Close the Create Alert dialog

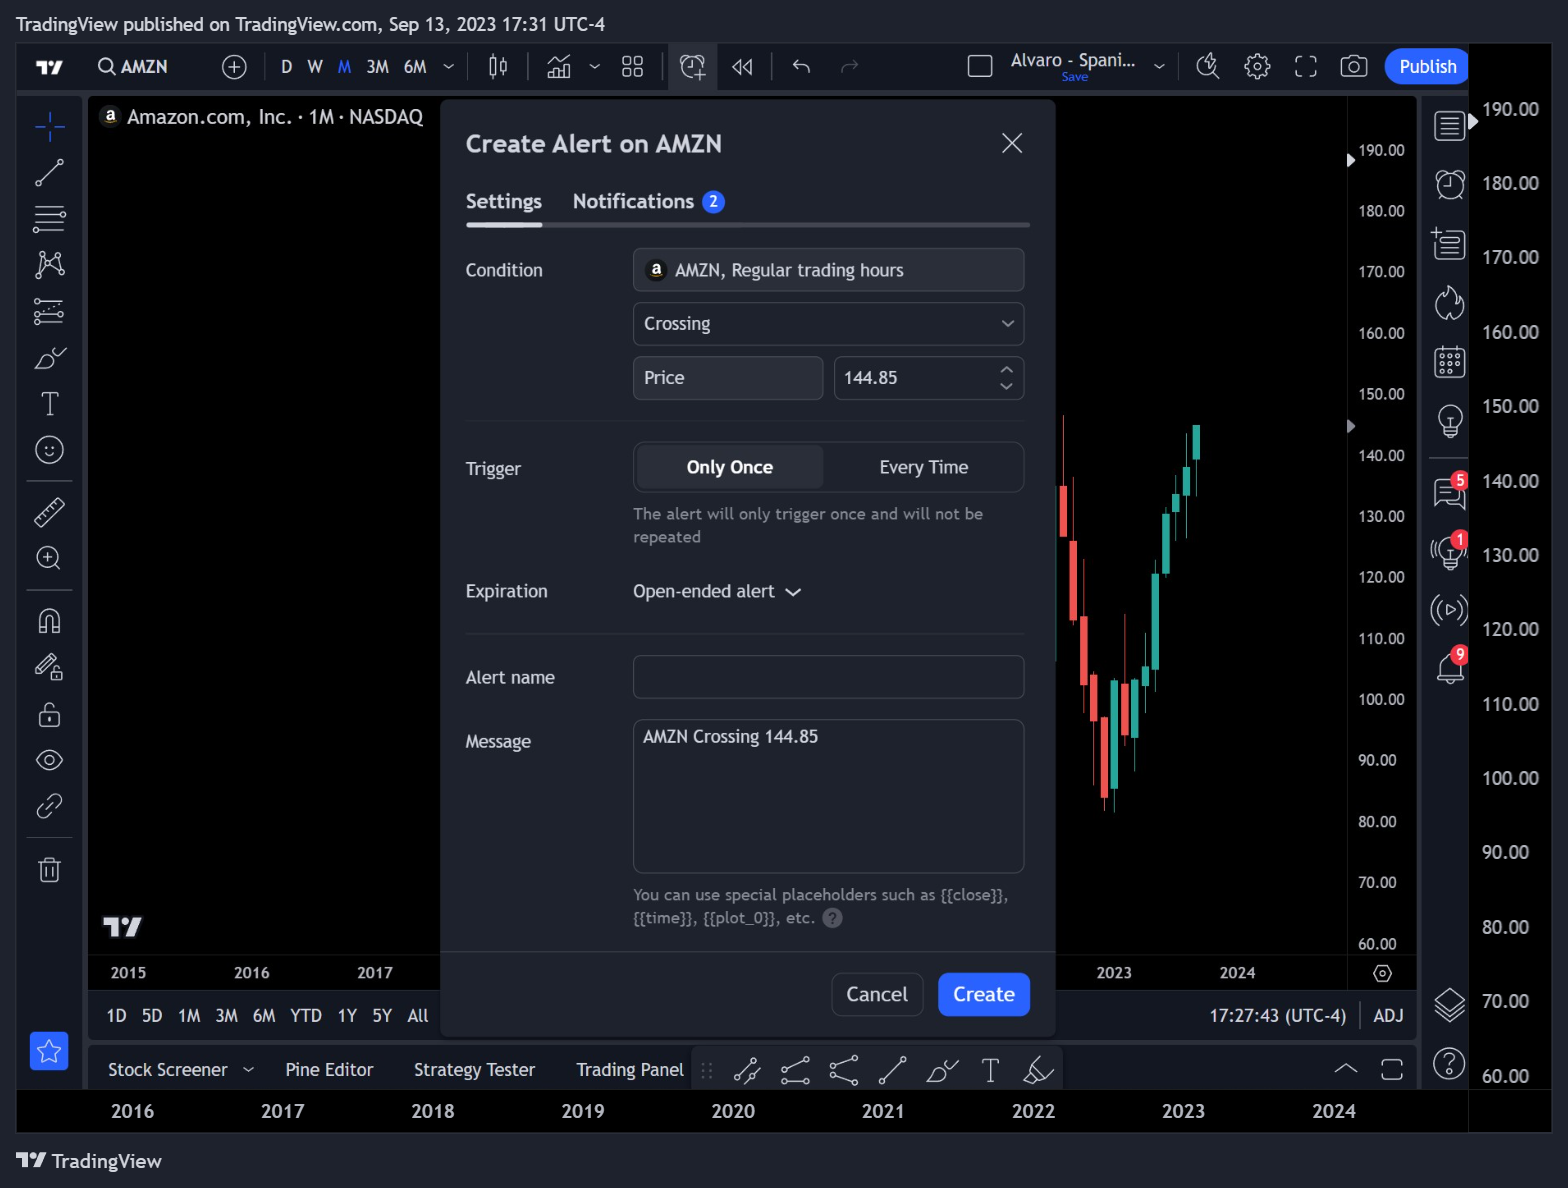pyautogui.click(x=1012, y=143)
